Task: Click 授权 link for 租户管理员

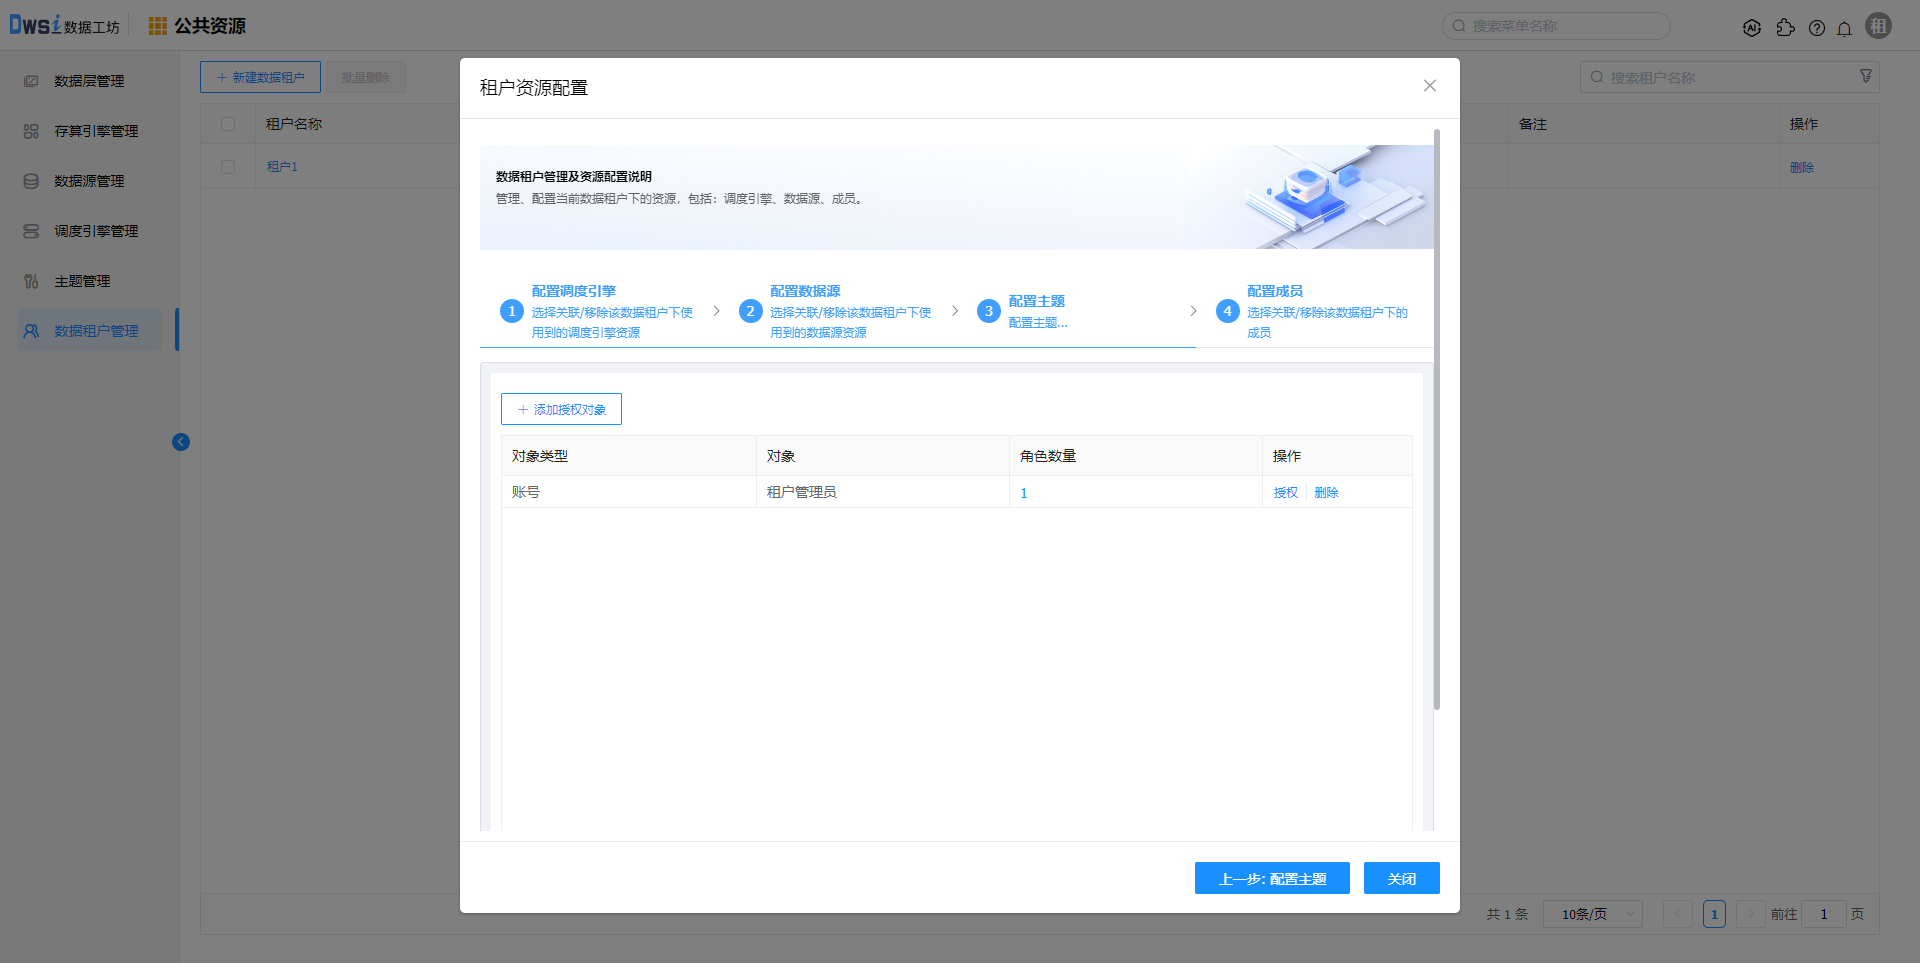Action: [1285, 492]
